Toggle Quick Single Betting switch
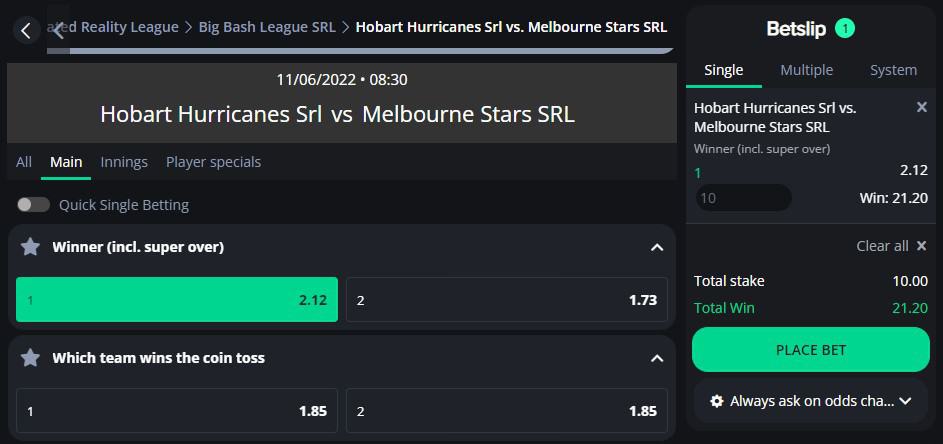The image size is (943, 444). [x=34, y=205]
